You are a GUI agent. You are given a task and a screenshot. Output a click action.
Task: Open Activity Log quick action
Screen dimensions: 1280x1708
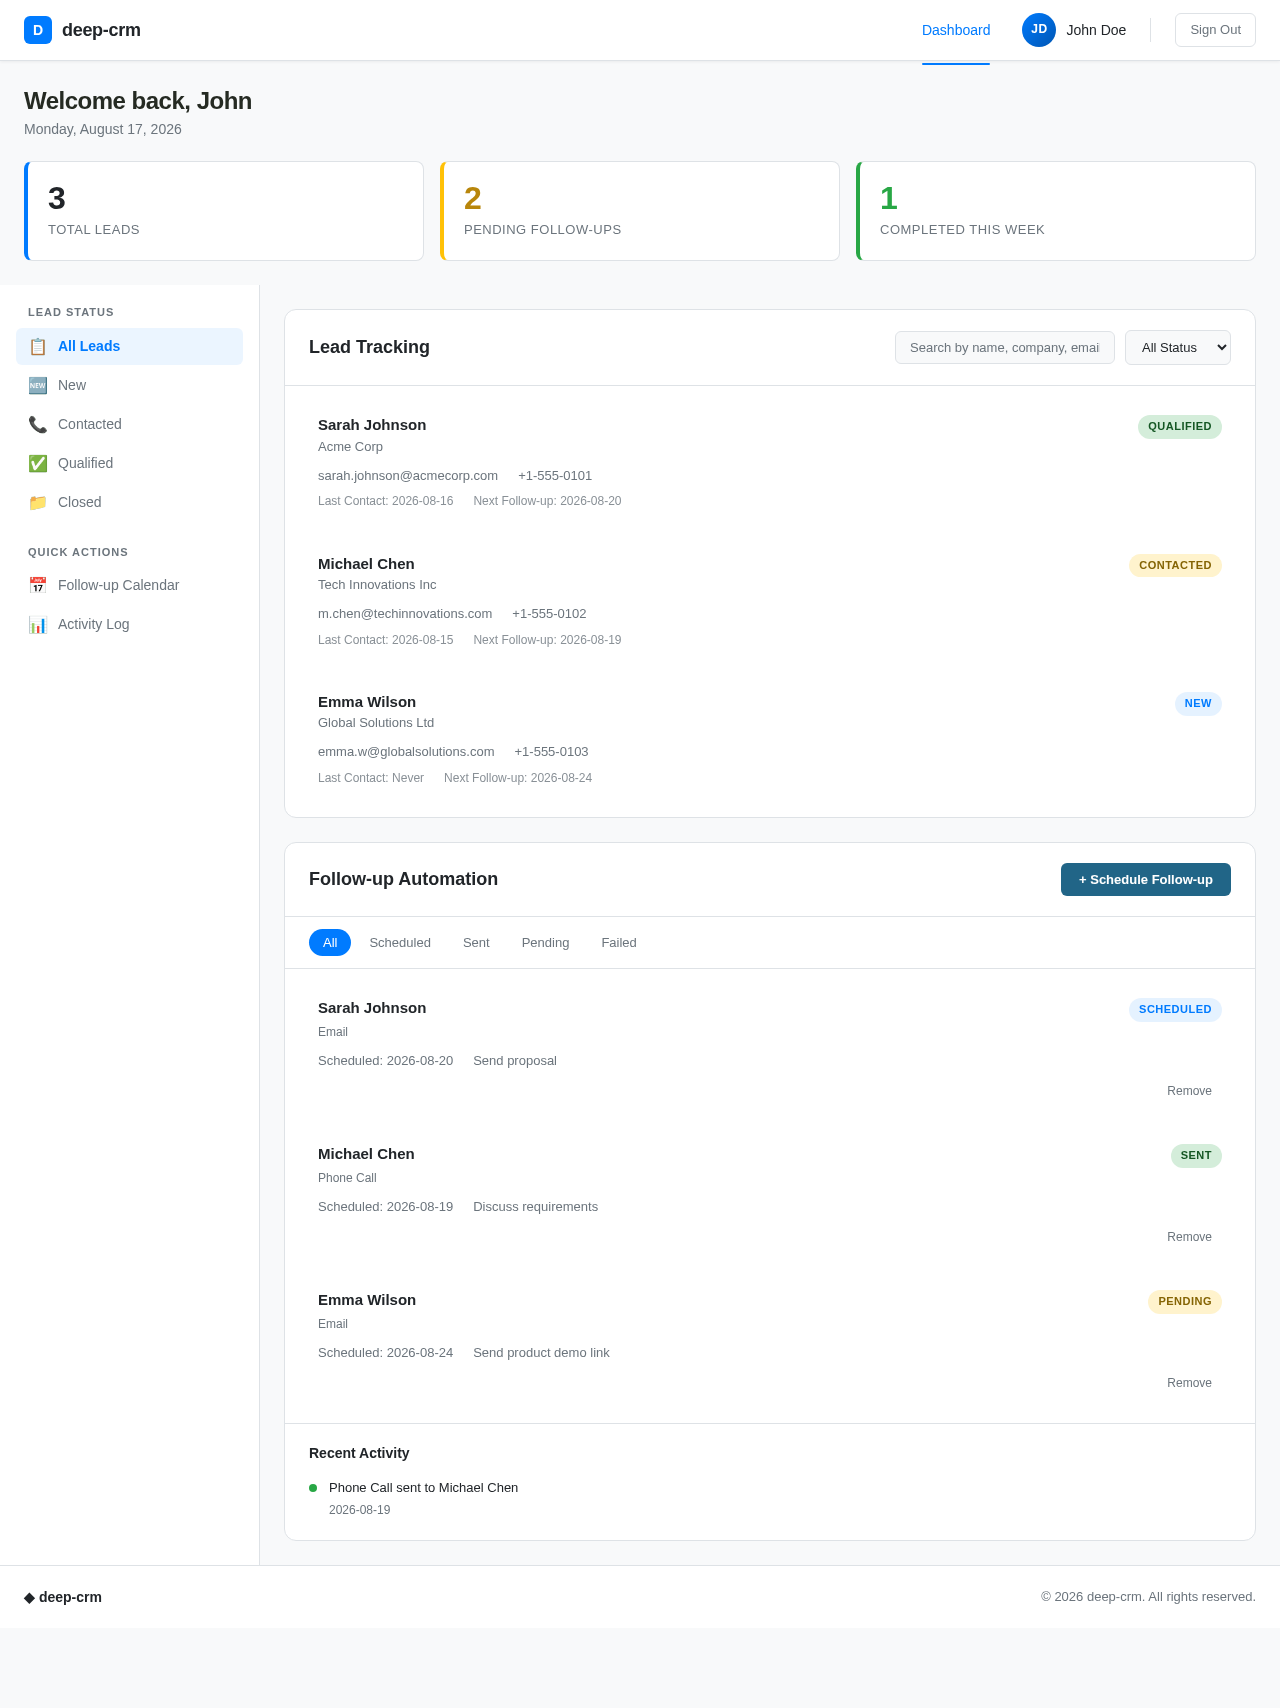point(129,624)
